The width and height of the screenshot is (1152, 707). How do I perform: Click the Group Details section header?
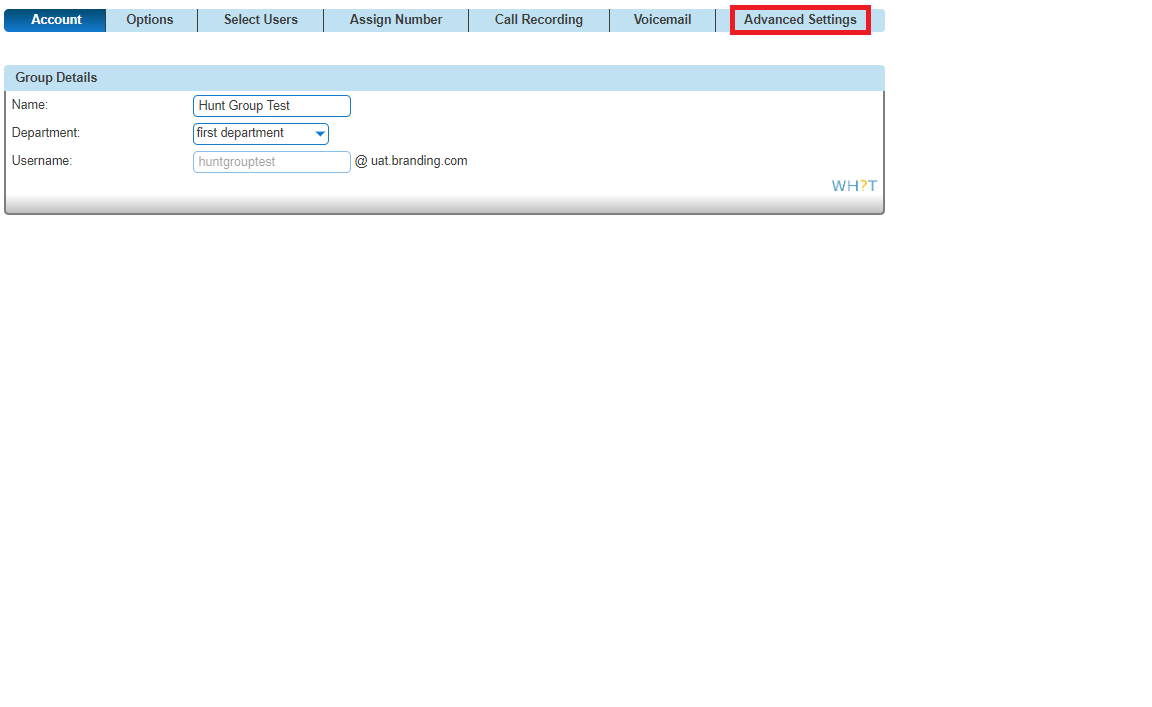[444, 78]
